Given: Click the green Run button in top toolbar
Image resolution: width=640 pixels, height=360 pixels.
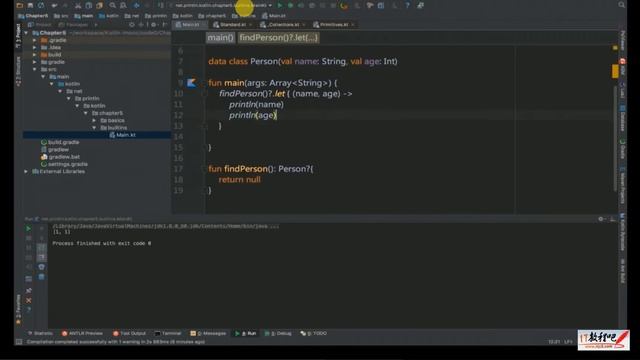Looking at the screenshot, I should click(280, 5).
